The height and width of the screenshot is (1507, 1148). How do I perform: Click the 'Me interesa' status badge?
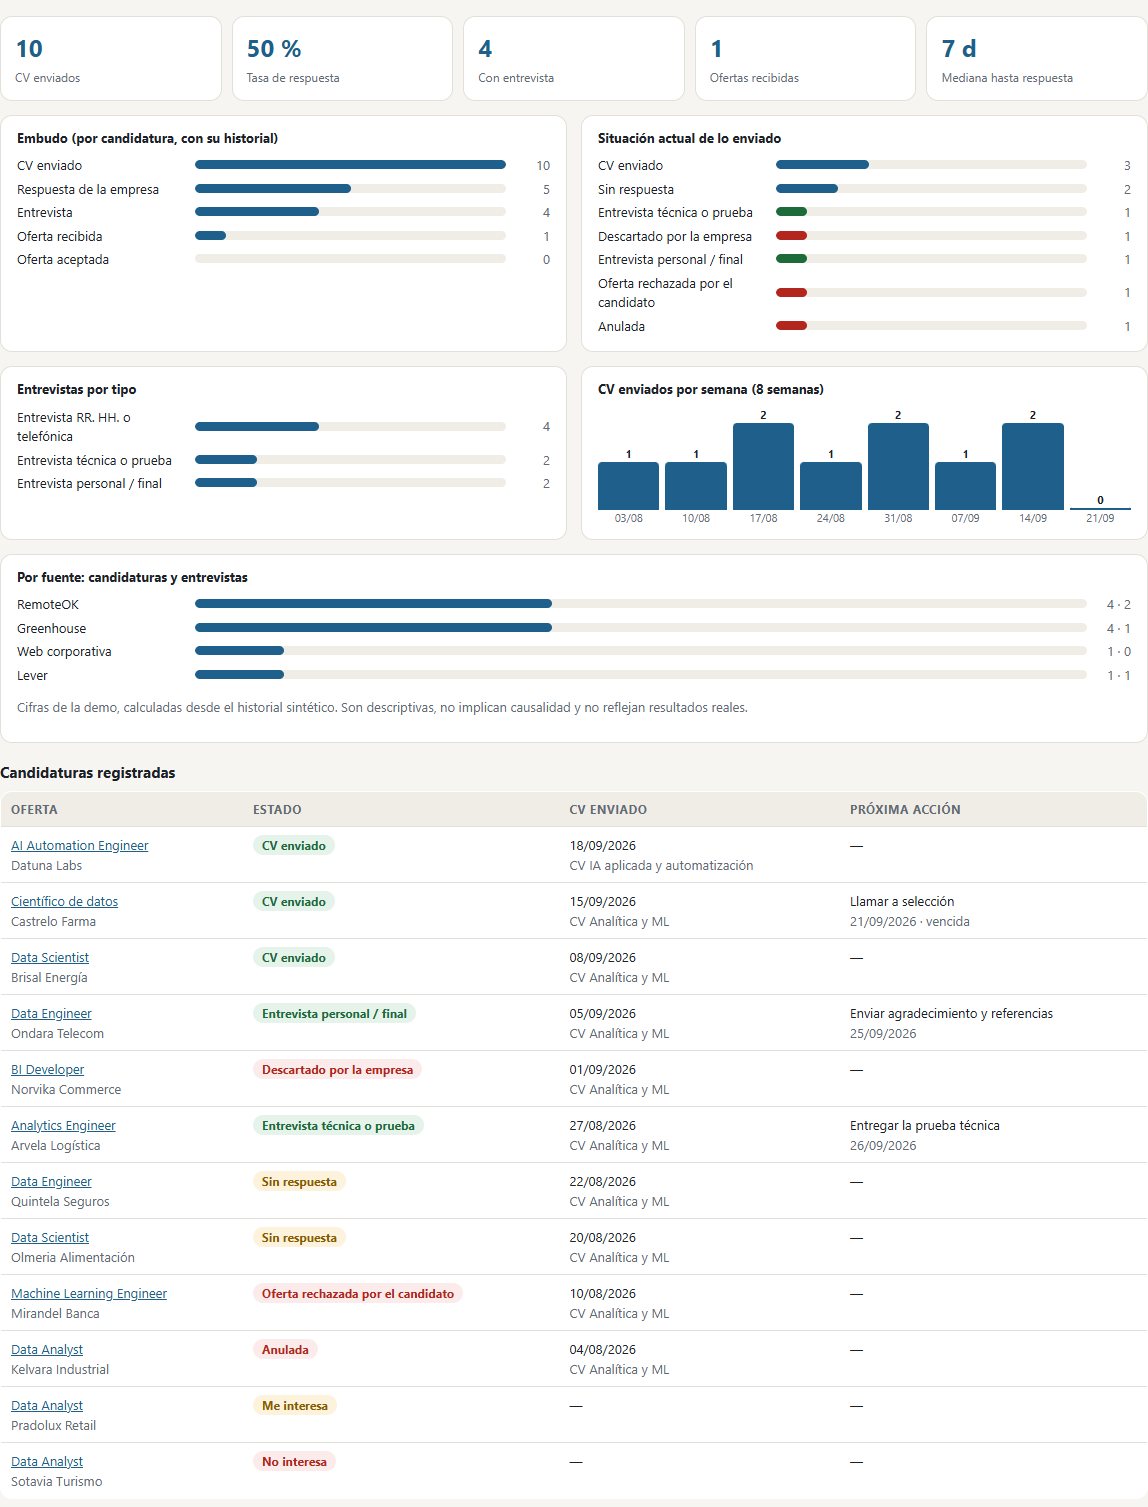[x=295, y=1406]
